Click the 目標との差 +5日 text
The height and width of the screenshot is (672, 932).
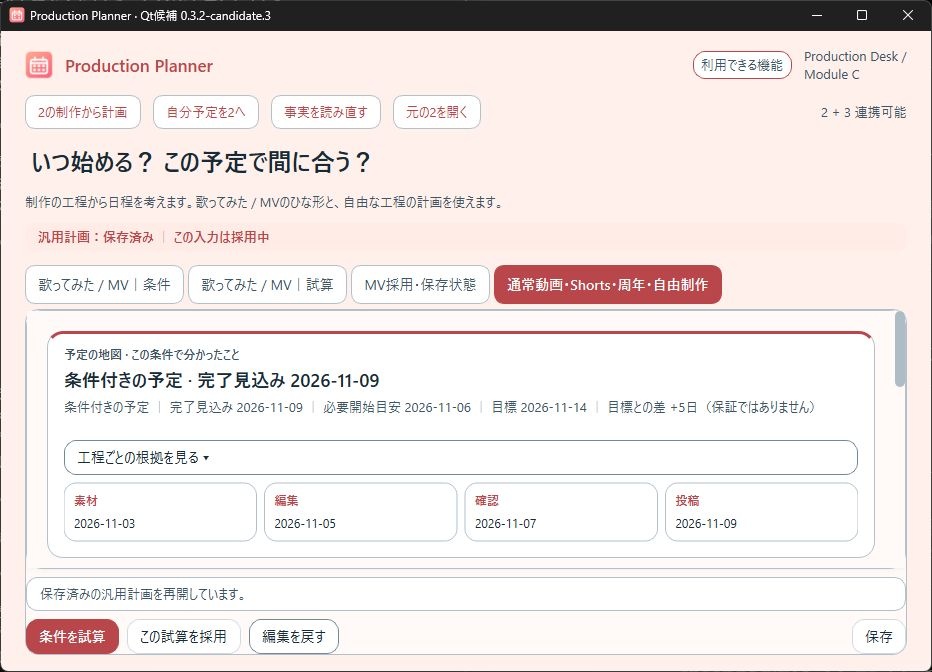tap(652, 407)
